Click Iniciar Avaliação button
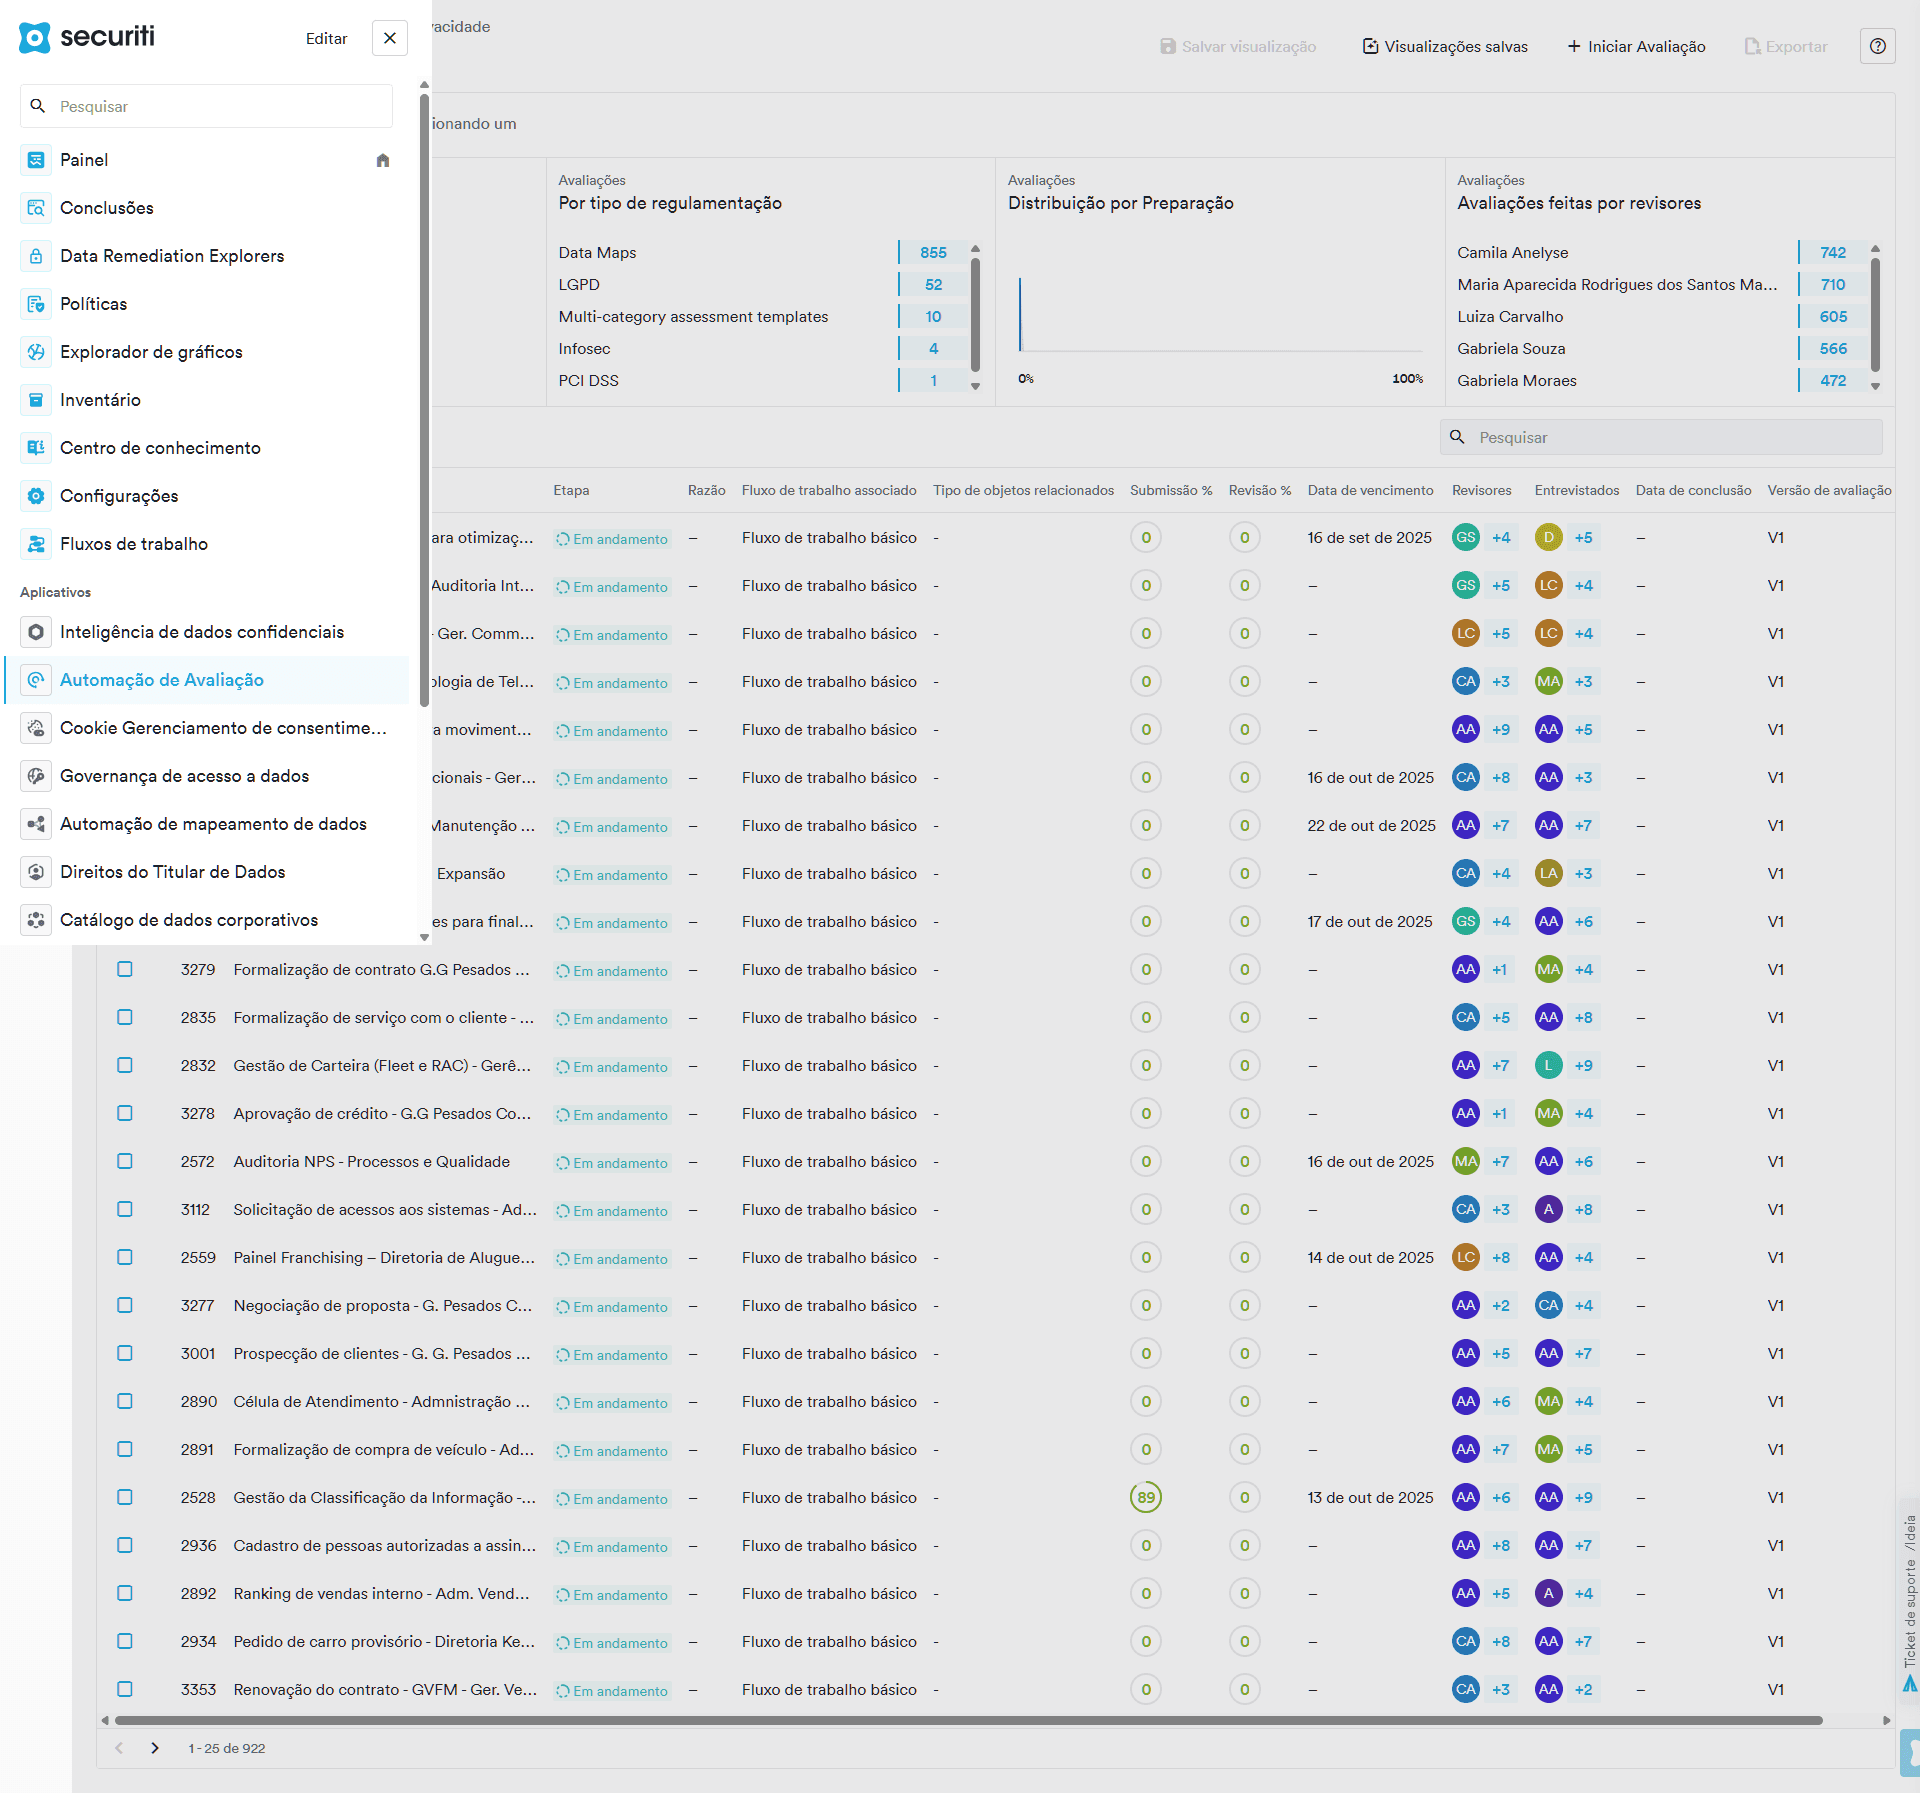The width and height of the screenshot is (1920, 1793). point(1636,46)
